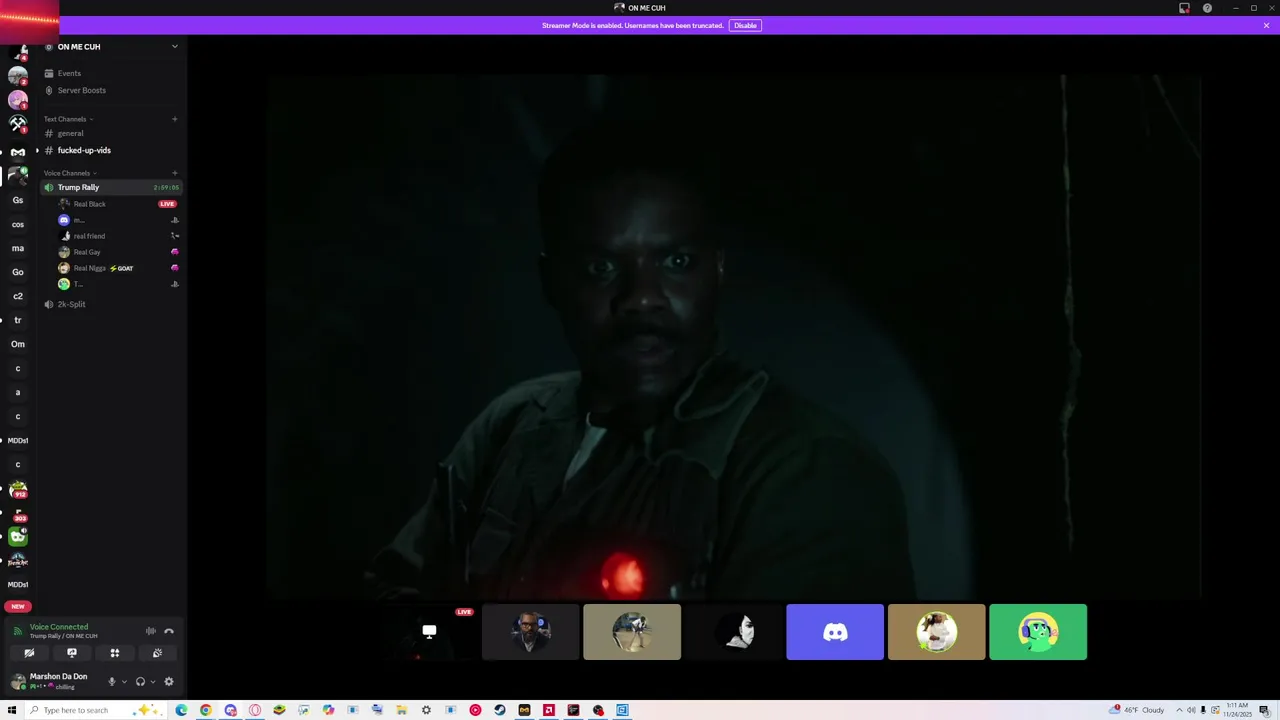Open headphone output options arrow

pyautogui.click(x=152, y=682)
